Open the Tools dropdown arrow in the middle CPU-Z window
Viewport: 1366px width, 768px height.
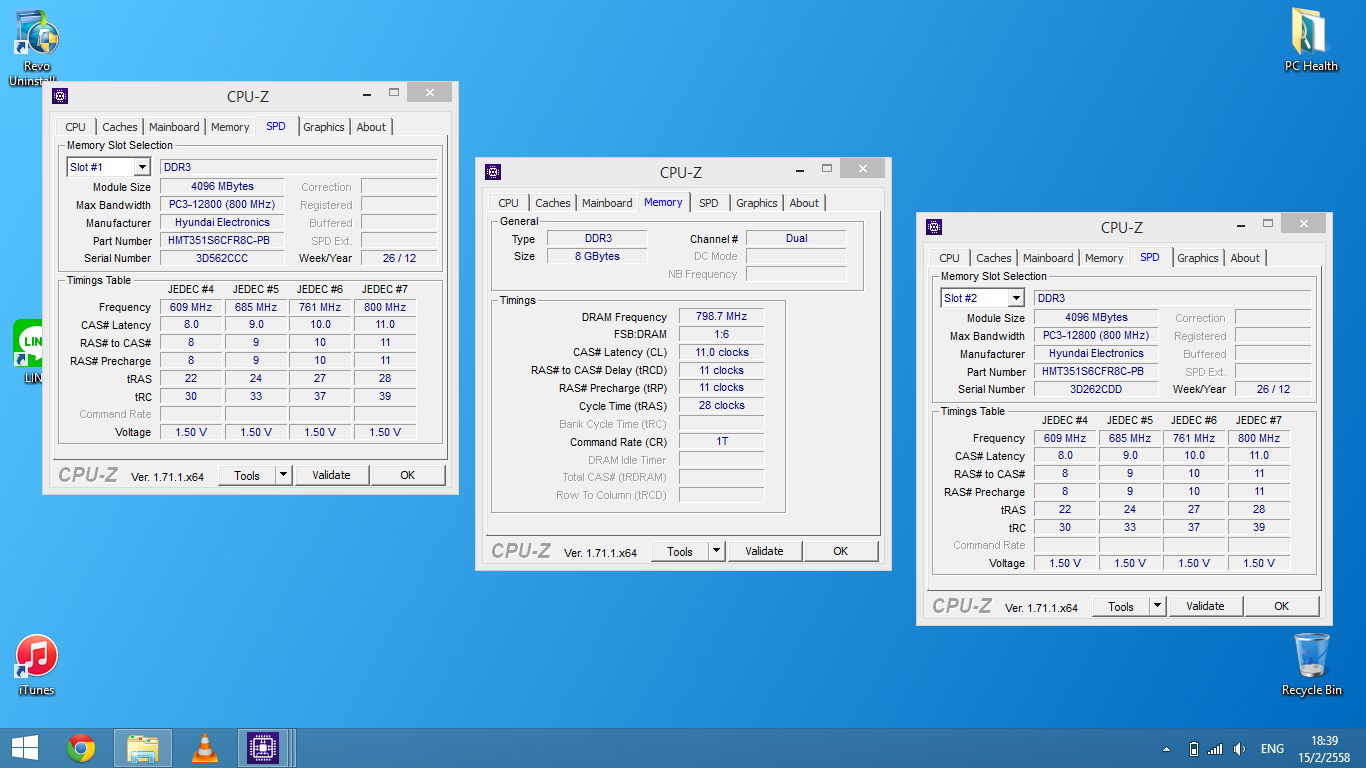pyautogui.click(x=716, y=551)
